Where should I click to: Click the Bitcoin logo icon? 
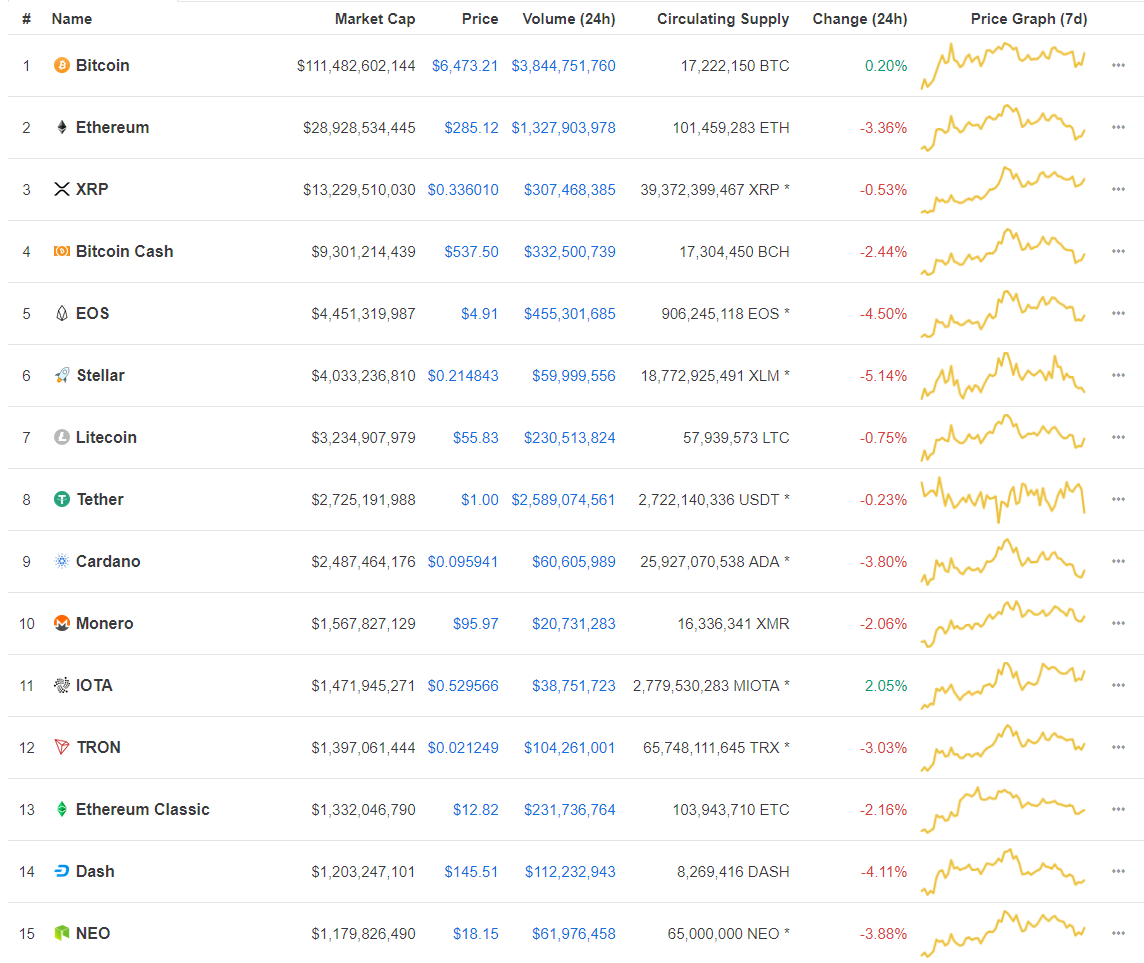click(62, 66)
